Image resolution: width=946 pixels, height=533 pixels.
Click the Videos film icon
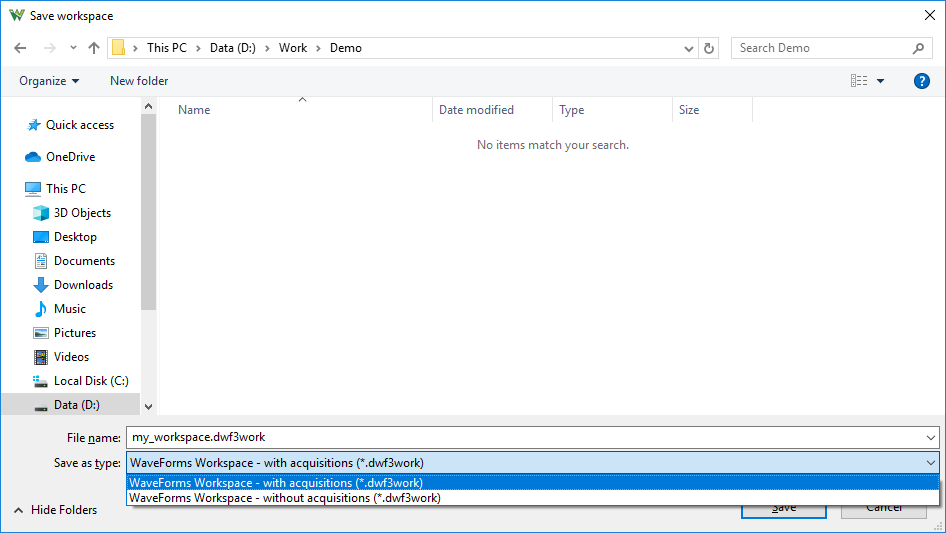[40, 357]
